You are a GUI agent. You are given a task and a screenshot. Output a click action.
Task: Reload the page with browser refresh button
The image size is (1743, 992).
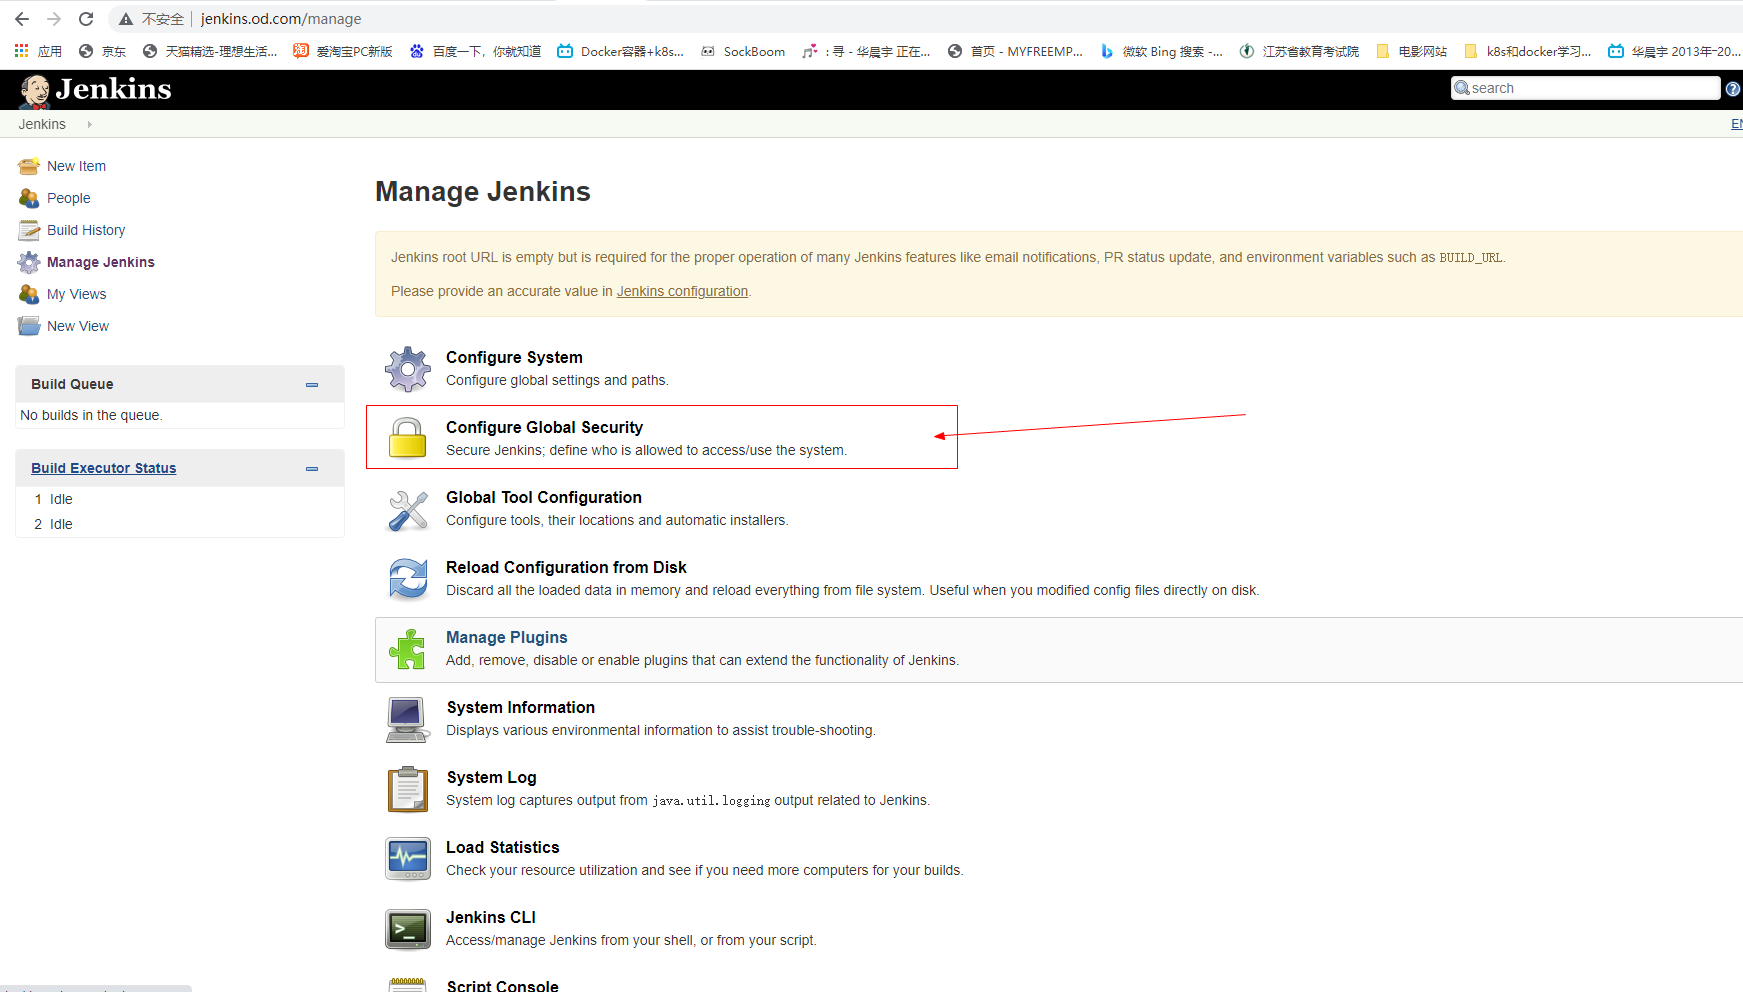pos(86,19)
